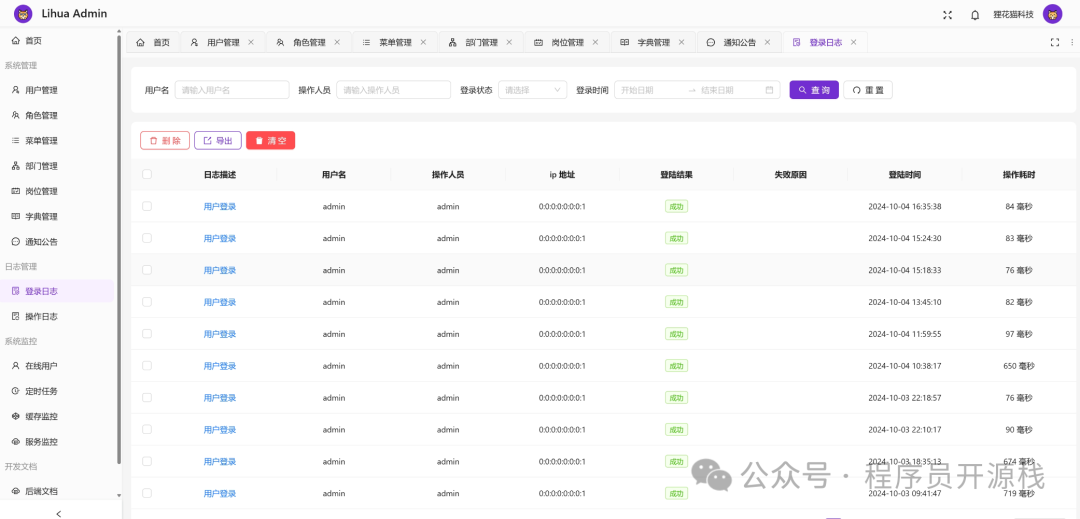
Task: Click the 重置 reset button
Action: 868,90
